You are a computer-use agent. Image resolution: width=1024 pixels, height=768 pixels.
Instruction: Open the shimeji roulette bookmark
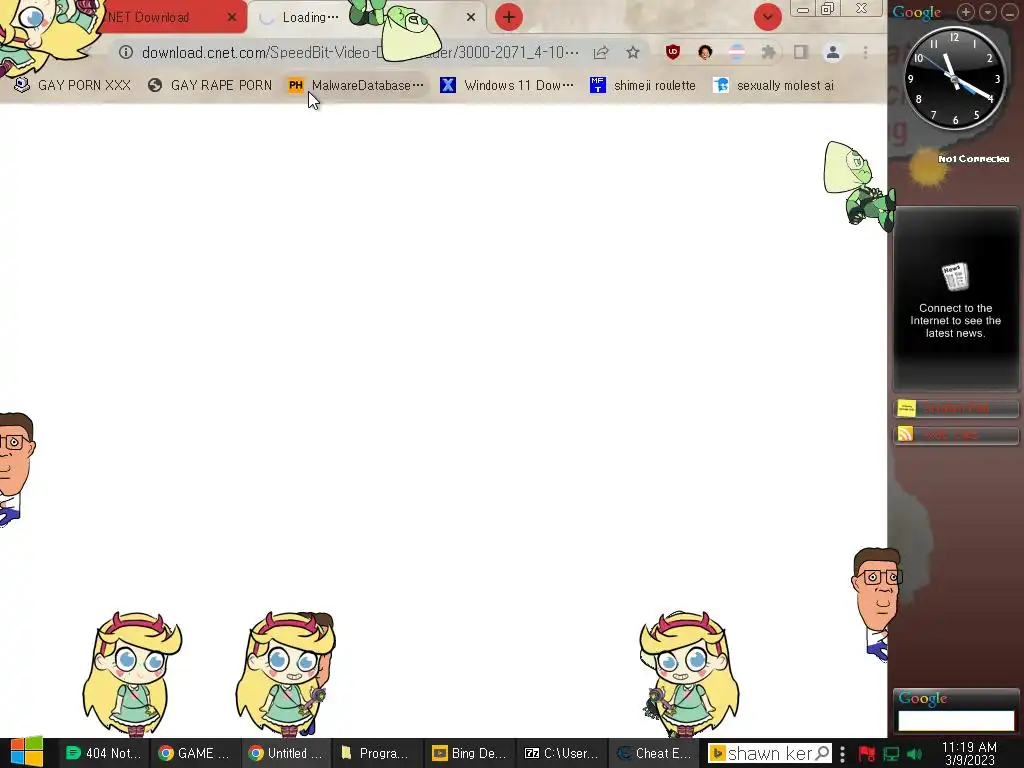click(x=643, y=85)
